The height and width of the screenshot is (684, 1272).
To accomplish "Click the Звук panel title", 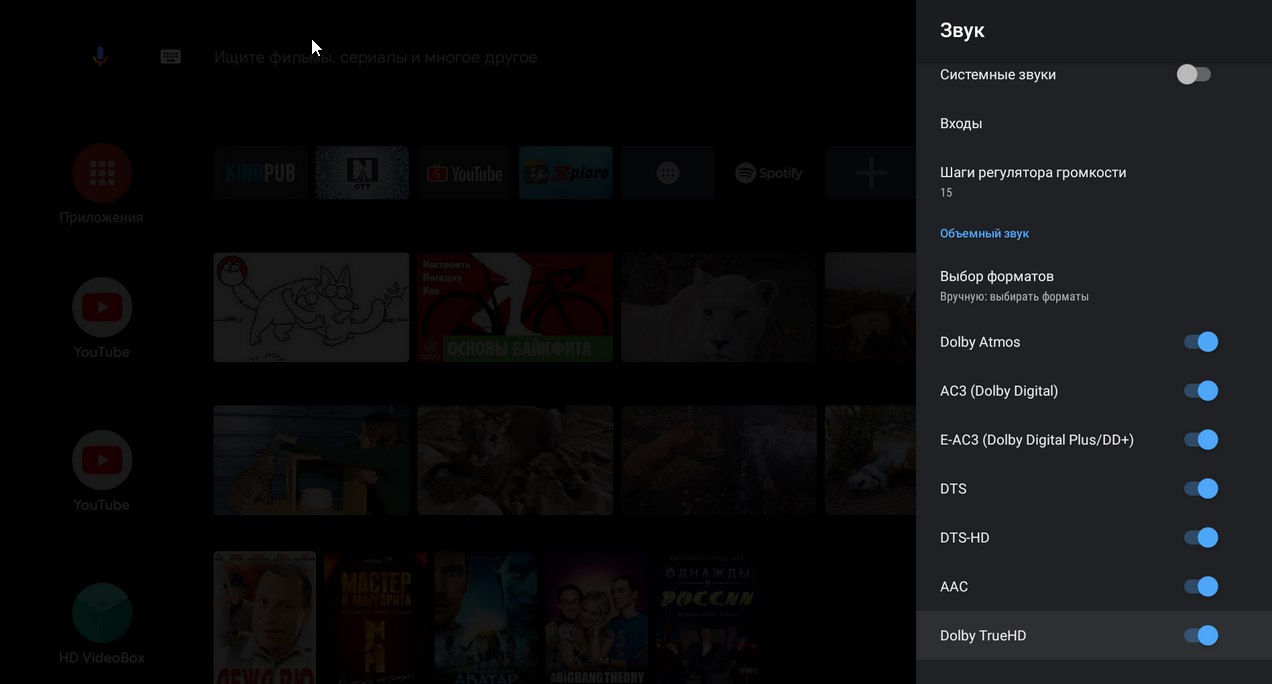I will coord(962,31).
